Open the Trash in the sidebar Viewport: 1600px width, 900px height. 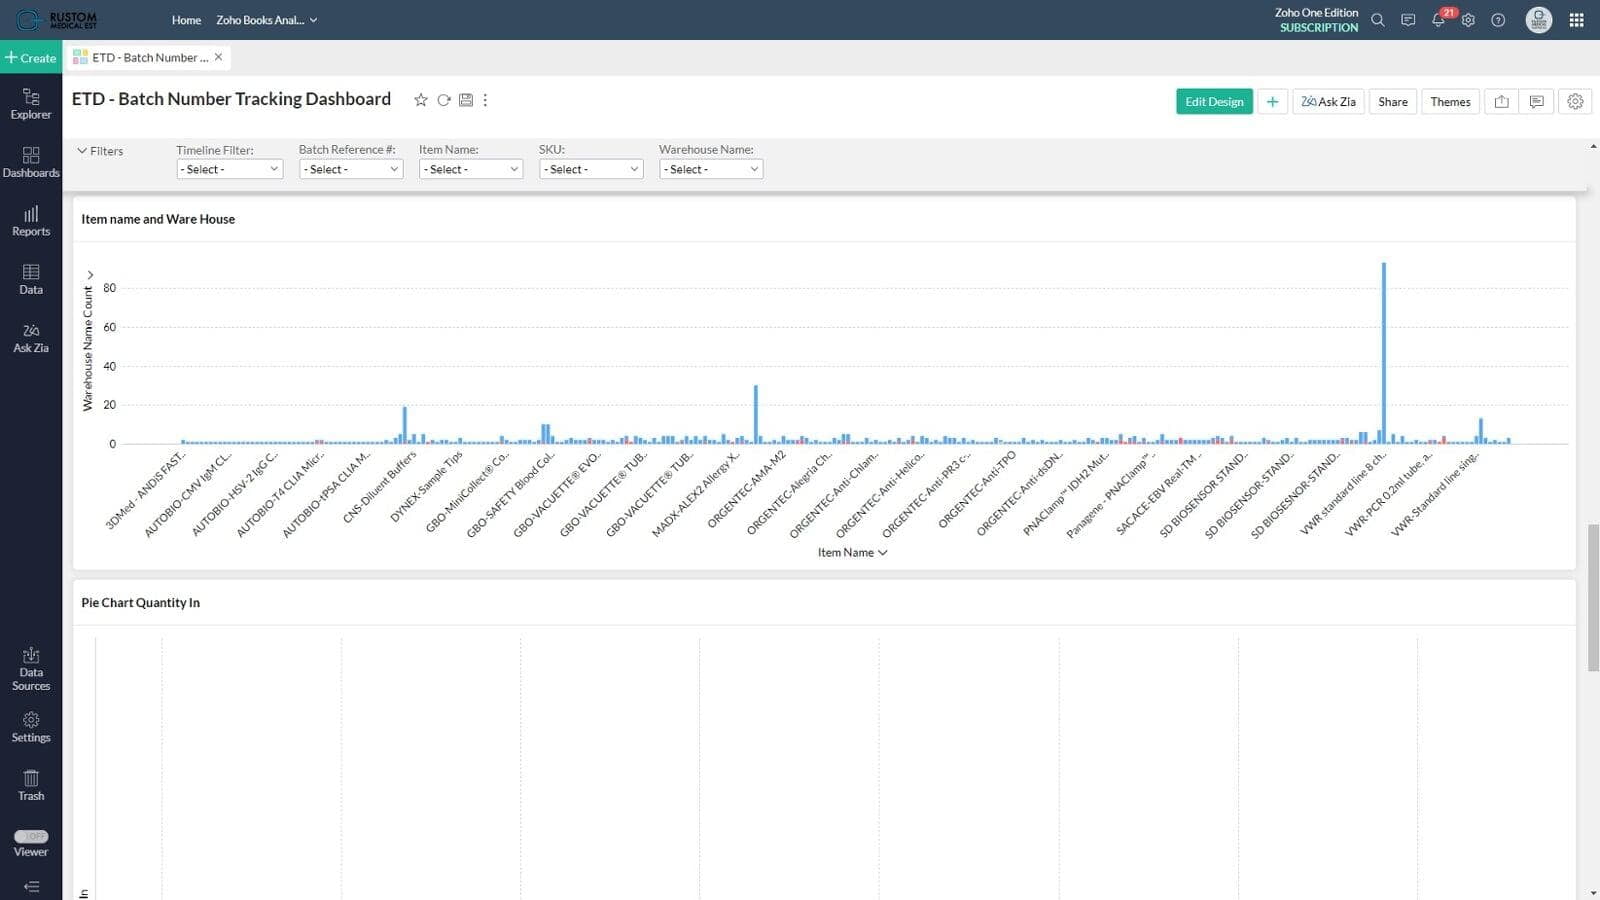31,786
